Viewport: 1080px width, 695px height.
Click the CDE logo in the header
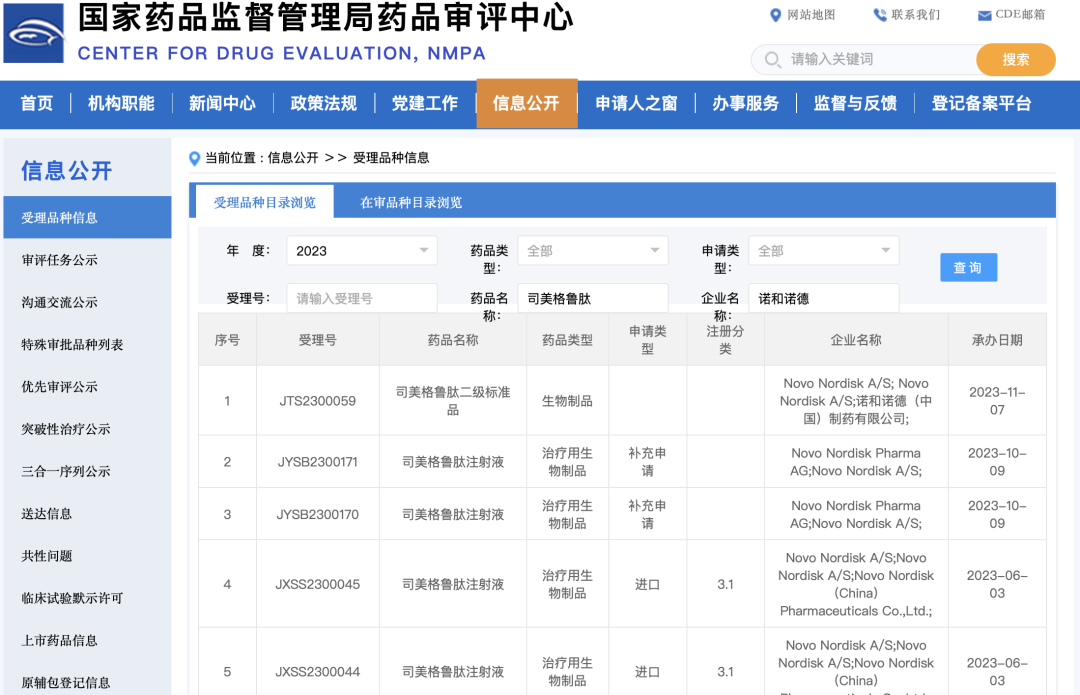click(34, 33)
